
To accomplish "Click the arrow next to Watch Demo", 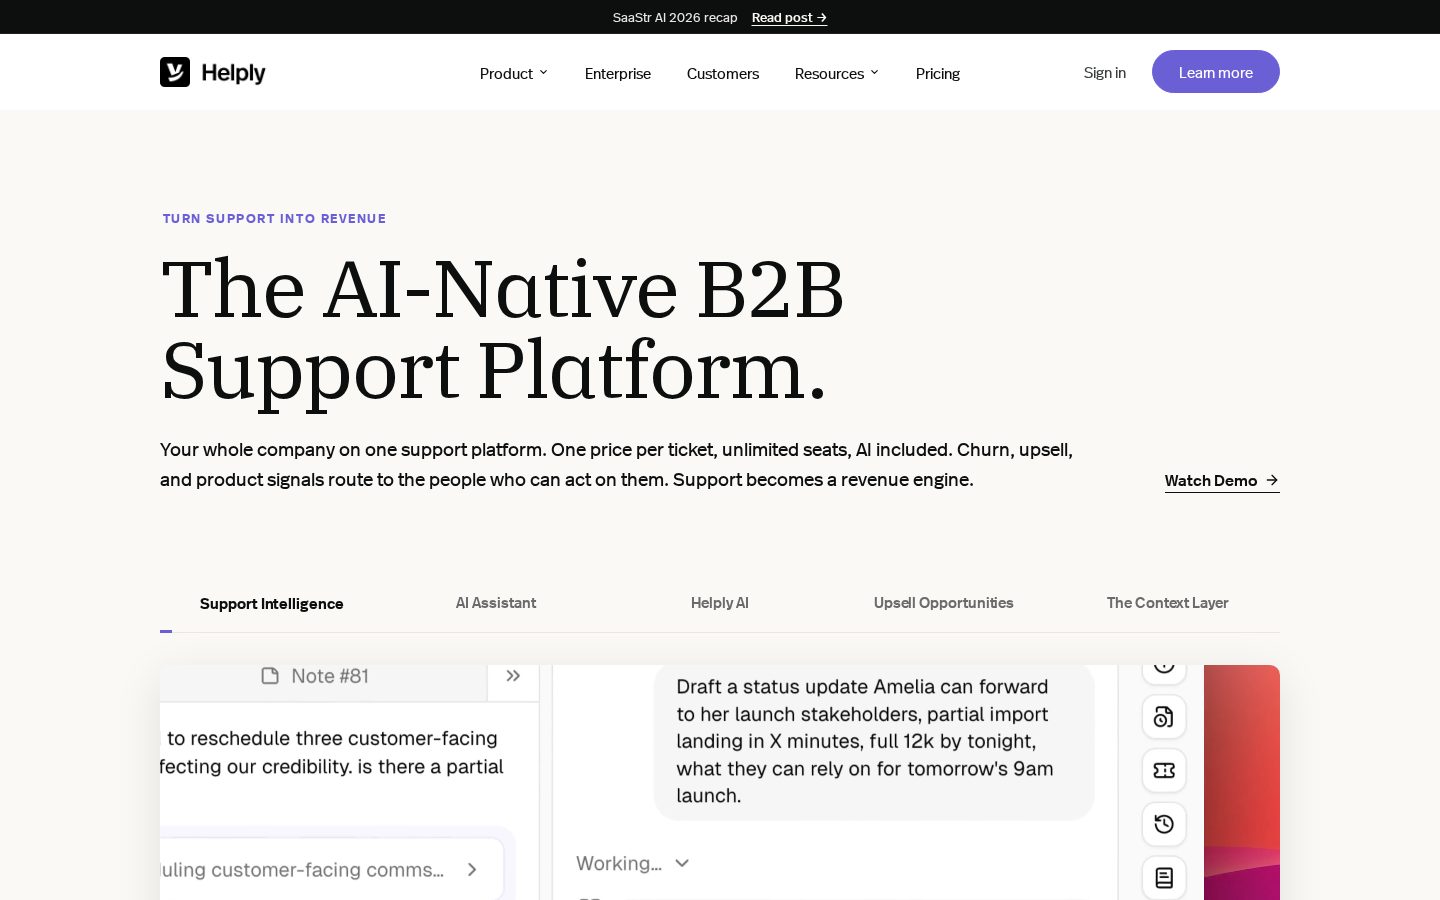I will click(1272, 480).
